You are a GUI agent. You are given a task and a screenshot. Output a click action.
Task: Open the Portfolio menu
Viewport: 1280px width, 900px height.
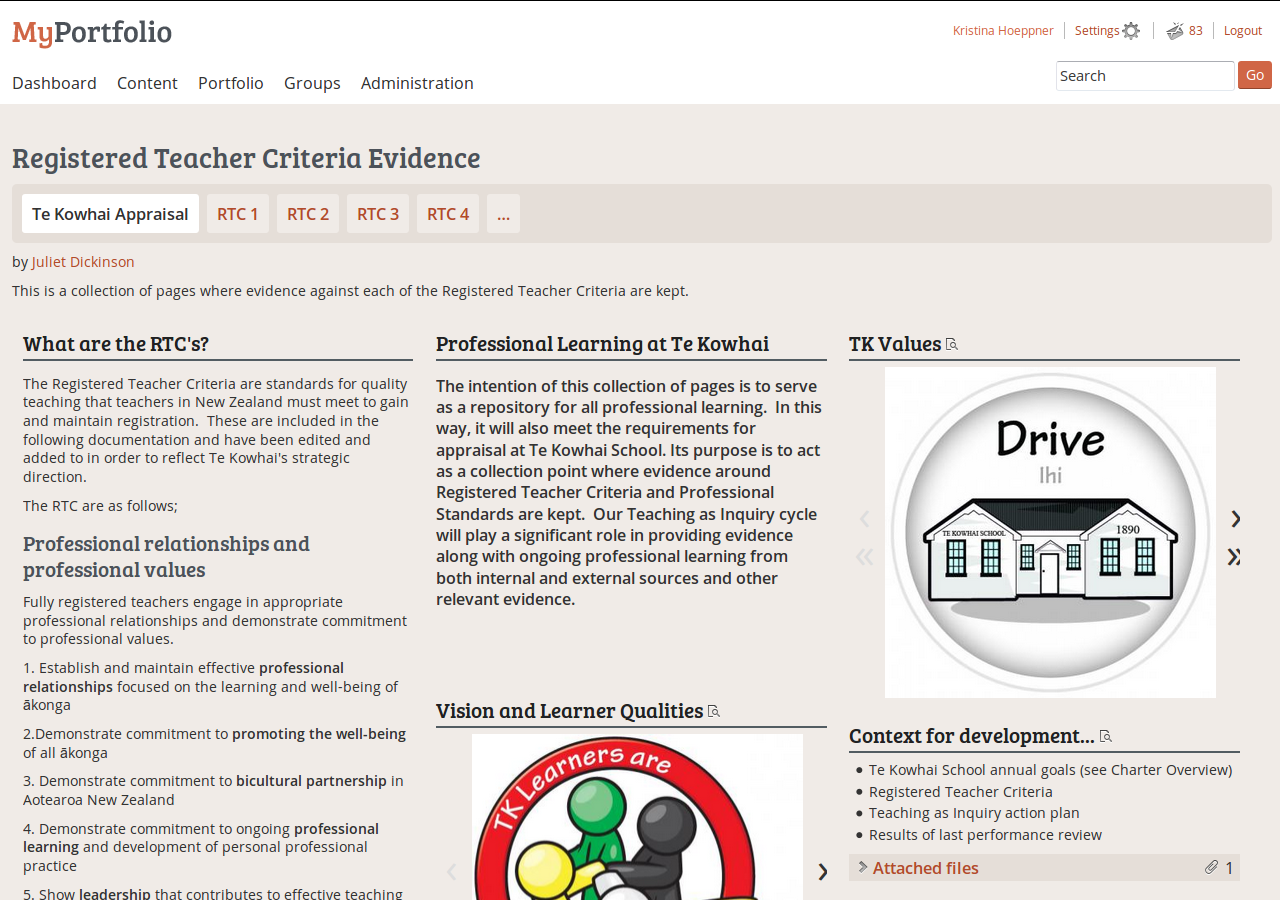click(231, 83)
